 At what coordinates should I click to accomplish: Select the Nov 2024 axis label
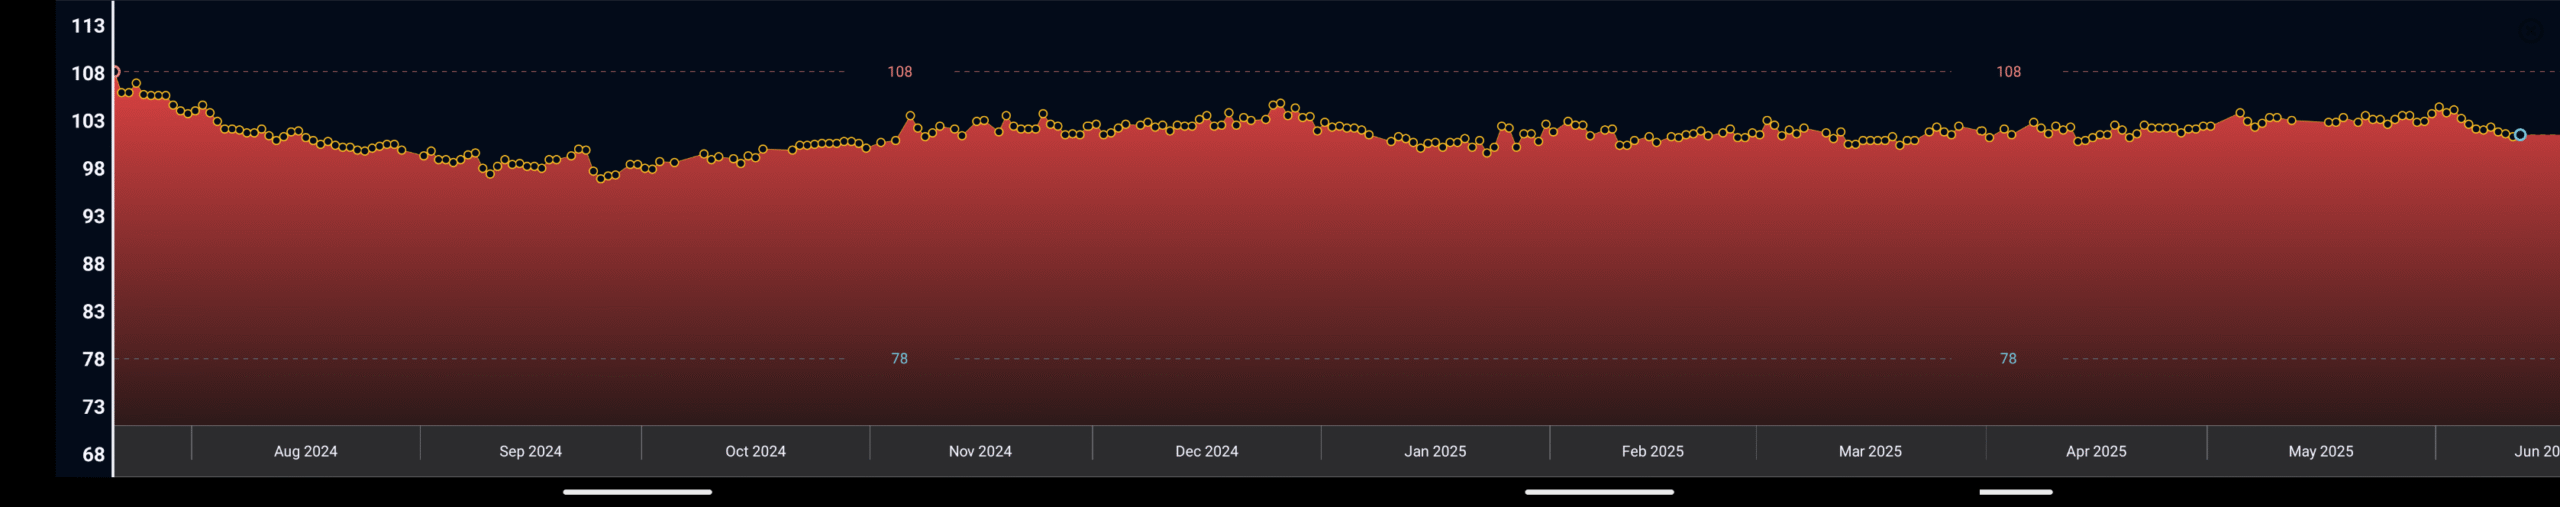(x=980, y=451)
